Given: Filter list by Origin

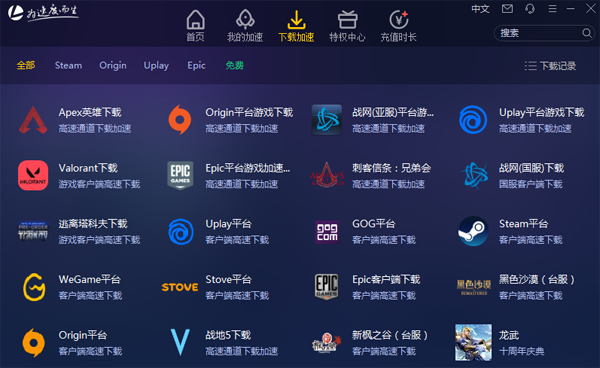Looking at the screenshot, I should click(113, 65).
